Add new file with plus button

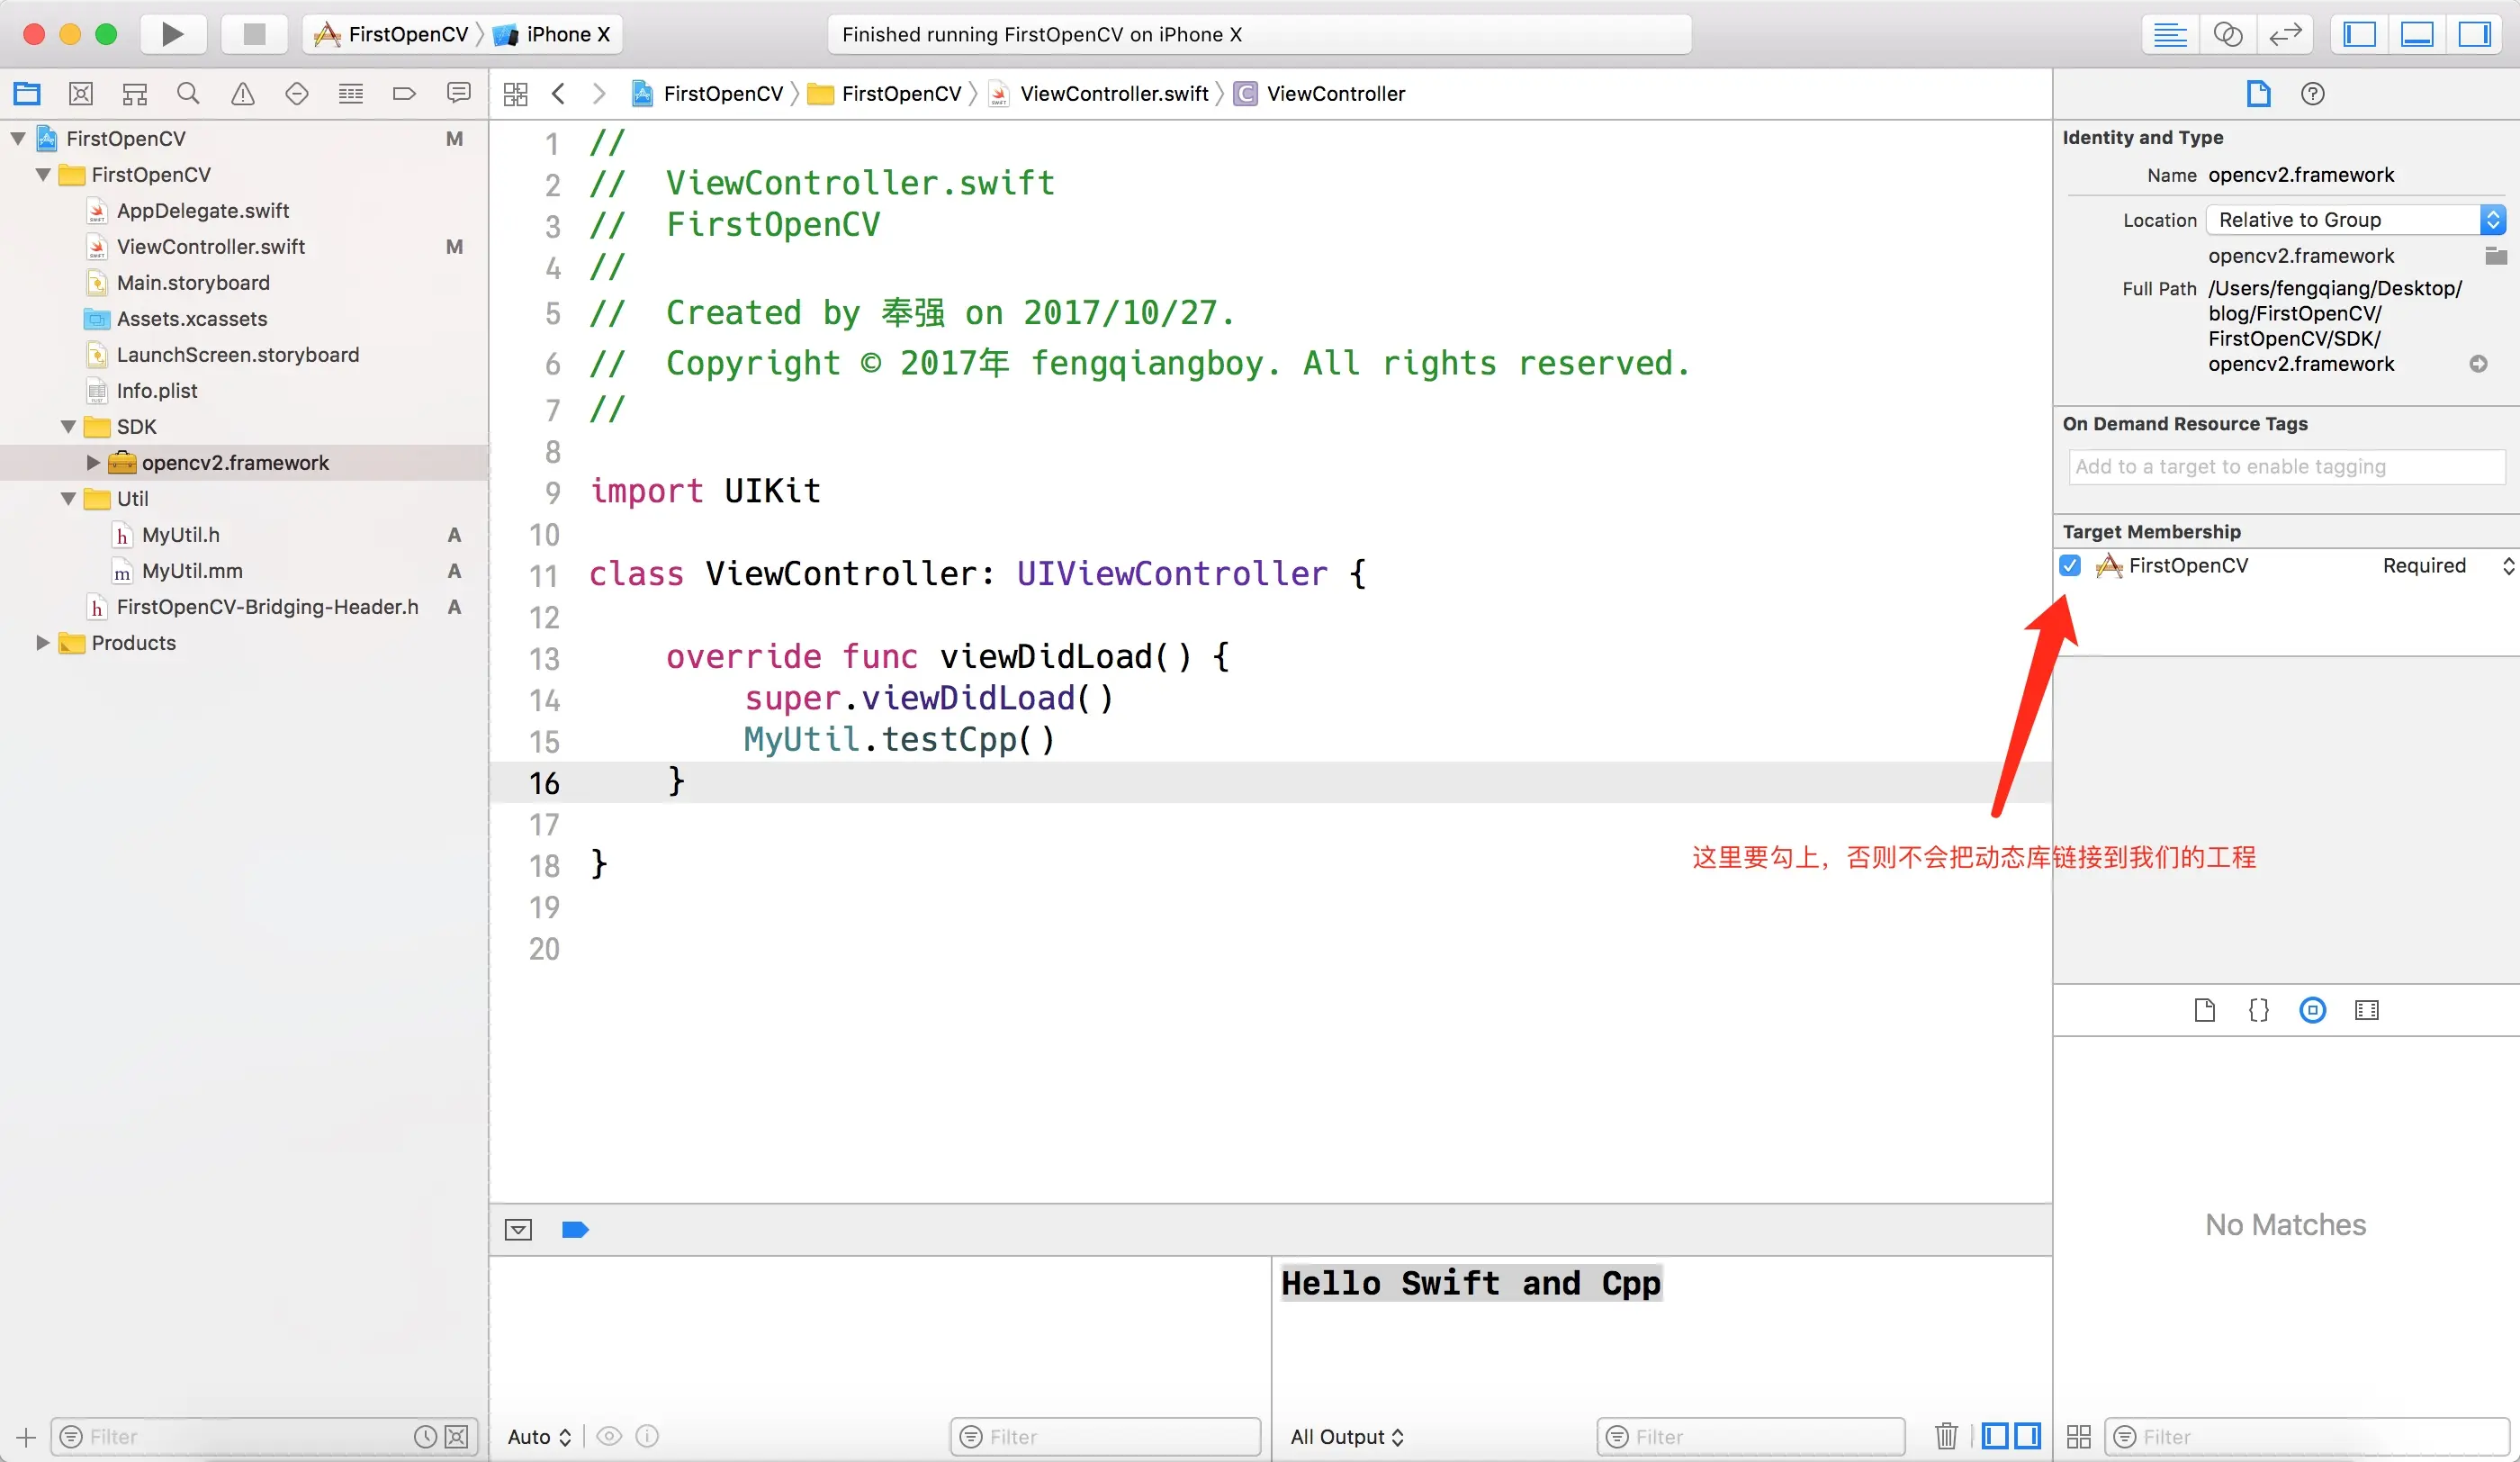pos(26,1437)
